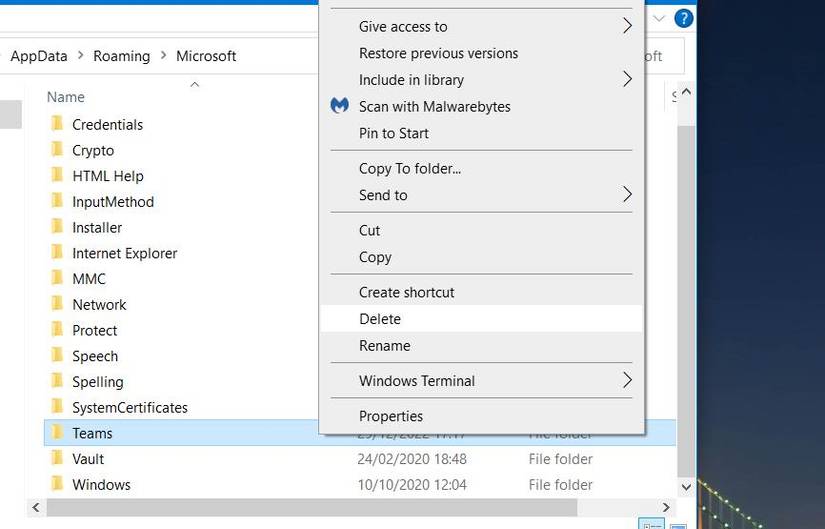Select Copy from context menu
The image size is (825, 529).
pos(481,257)
